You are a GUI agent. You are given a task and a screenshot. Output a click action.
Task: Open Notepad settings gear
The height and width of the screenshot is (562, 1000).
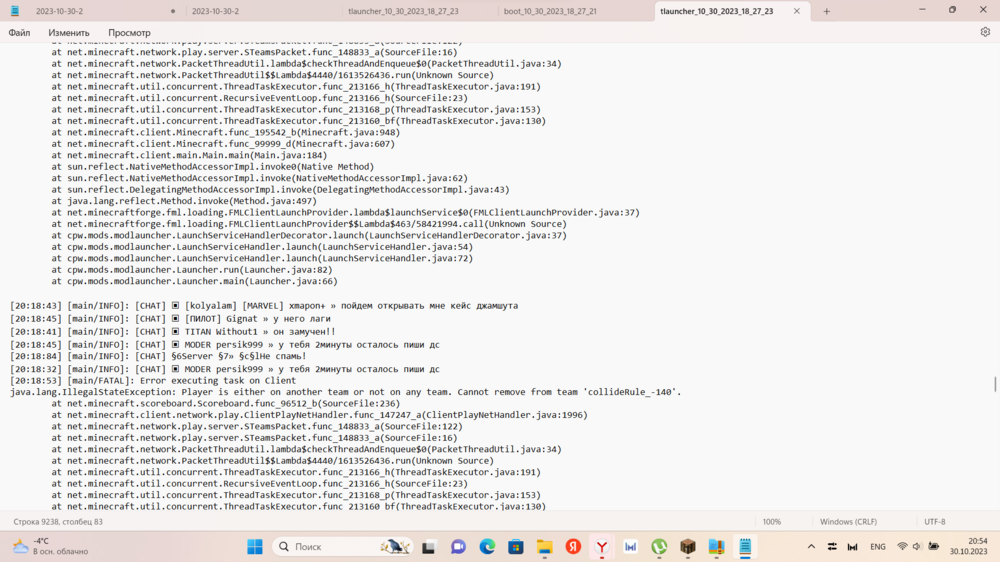pyautogui.click(x=985, y=32)
